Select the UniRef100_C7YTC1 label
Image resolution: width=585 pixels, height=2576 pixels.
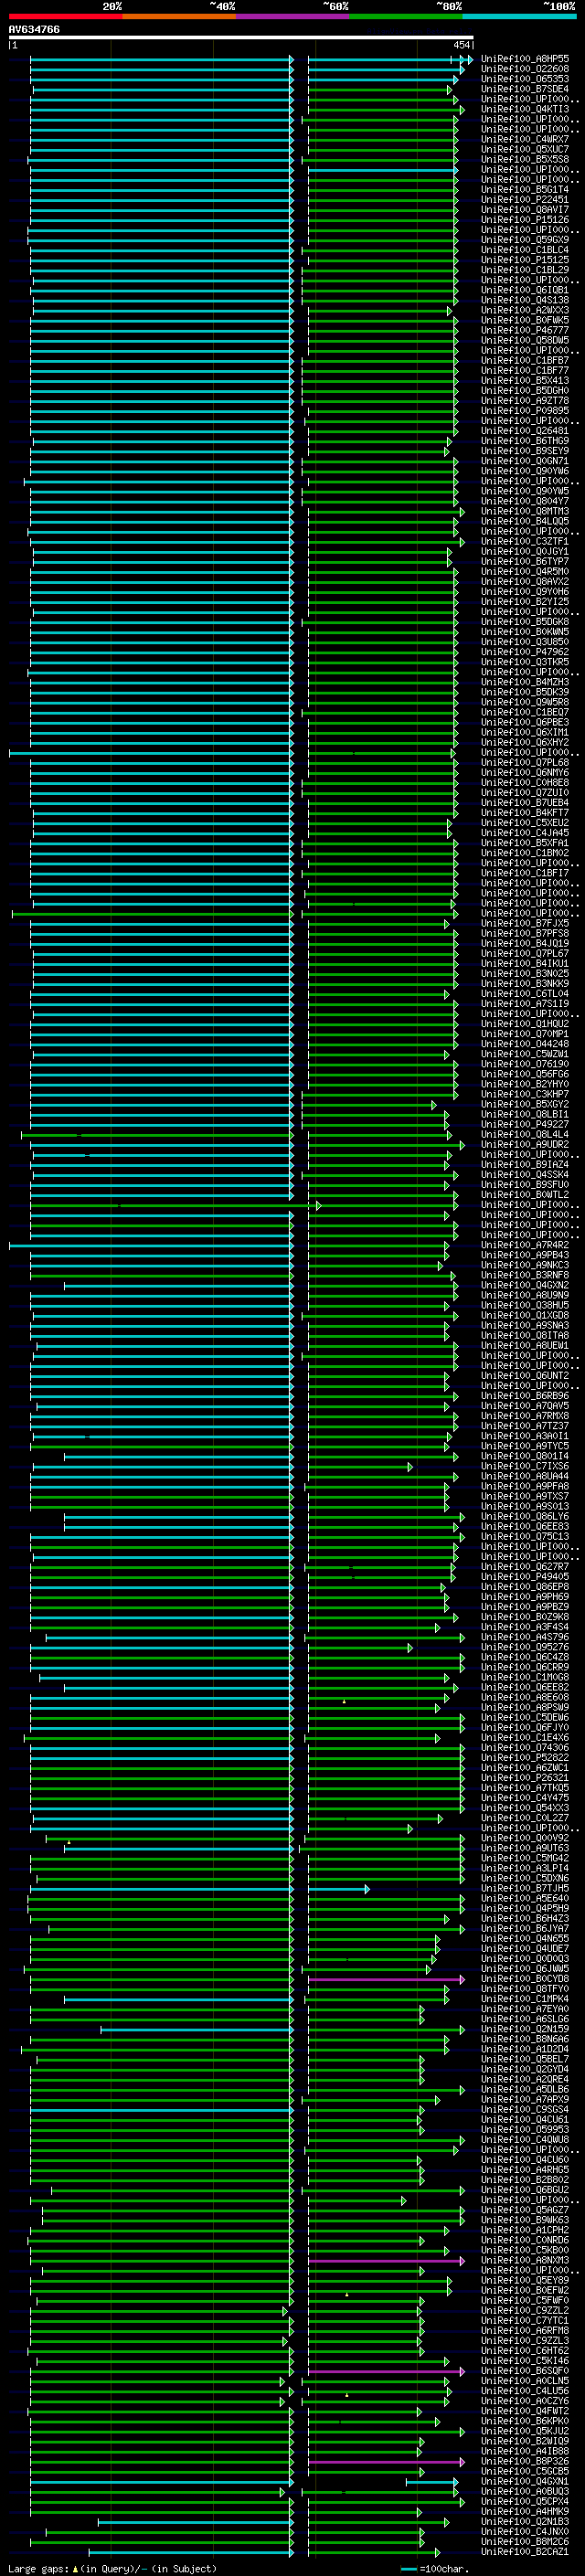pos(525,2320)
